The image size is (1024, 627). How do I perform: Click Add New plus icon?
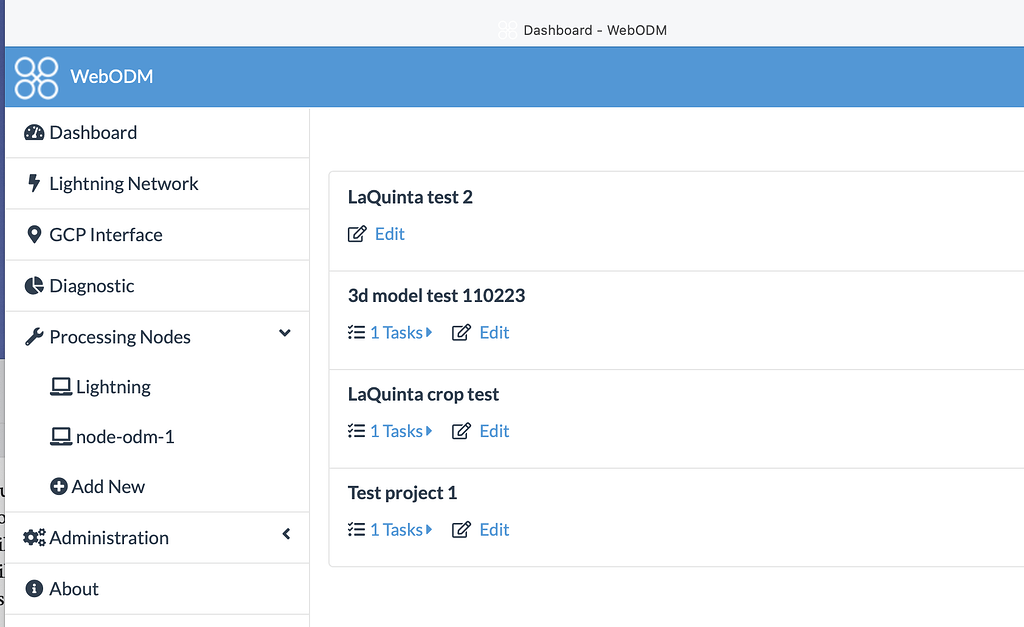click(x=59, y=487)
